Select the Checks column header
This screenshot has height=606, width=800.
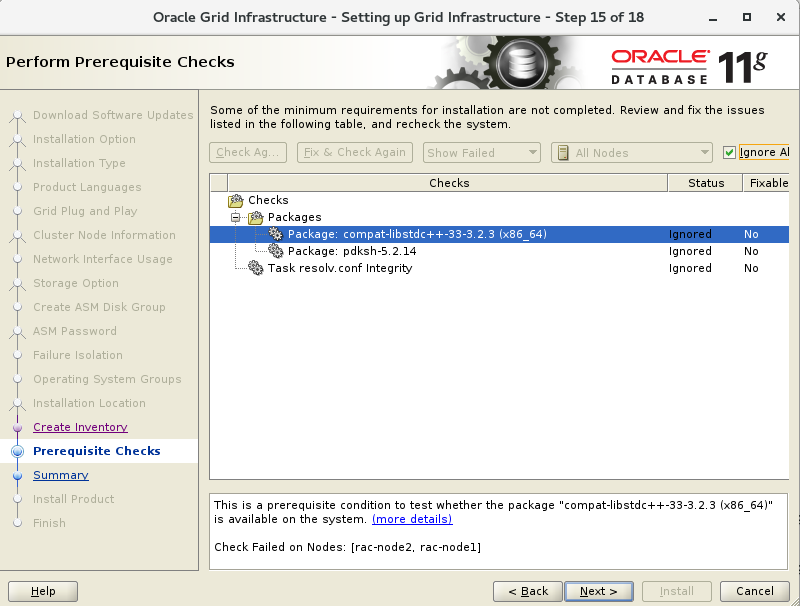[448, 183]
